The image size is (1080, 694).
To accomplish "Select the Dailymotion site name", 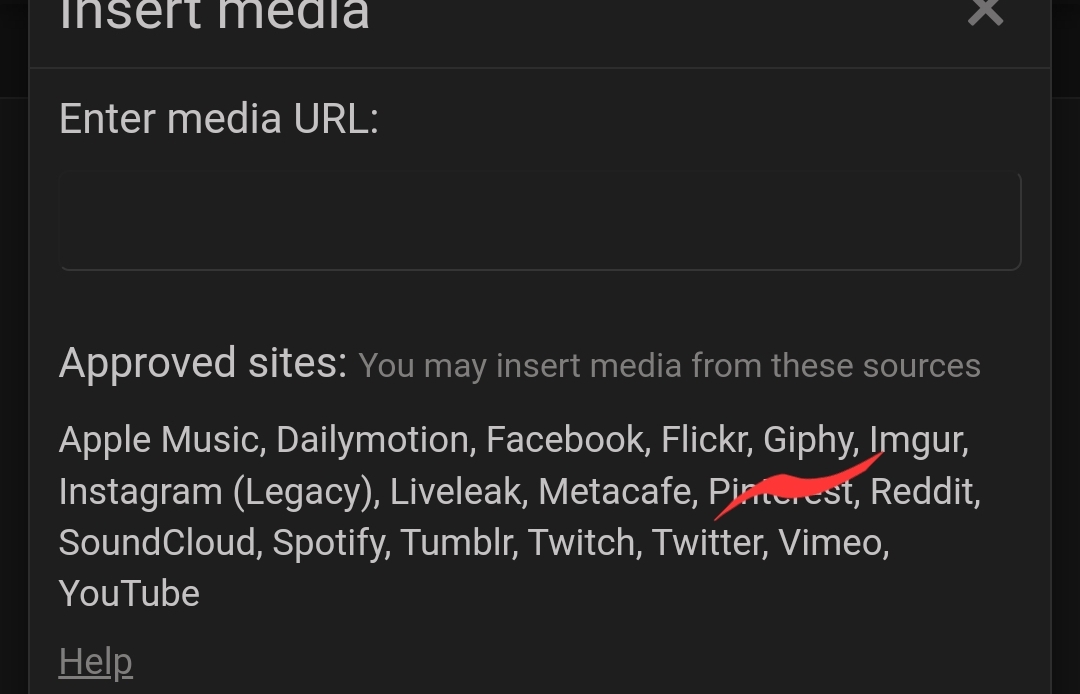I will (373, 440).
